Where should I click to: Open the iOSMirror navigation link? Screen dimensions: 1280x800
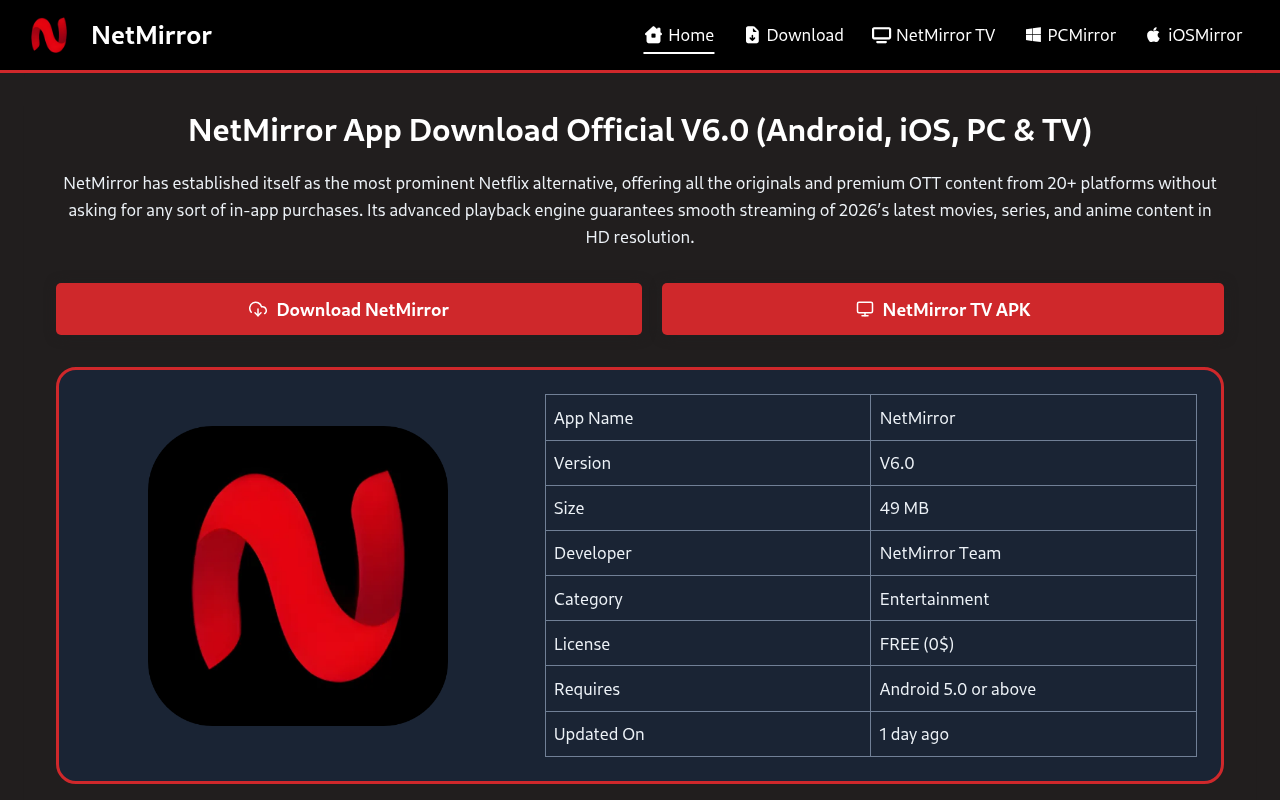tap(1194, 35)
